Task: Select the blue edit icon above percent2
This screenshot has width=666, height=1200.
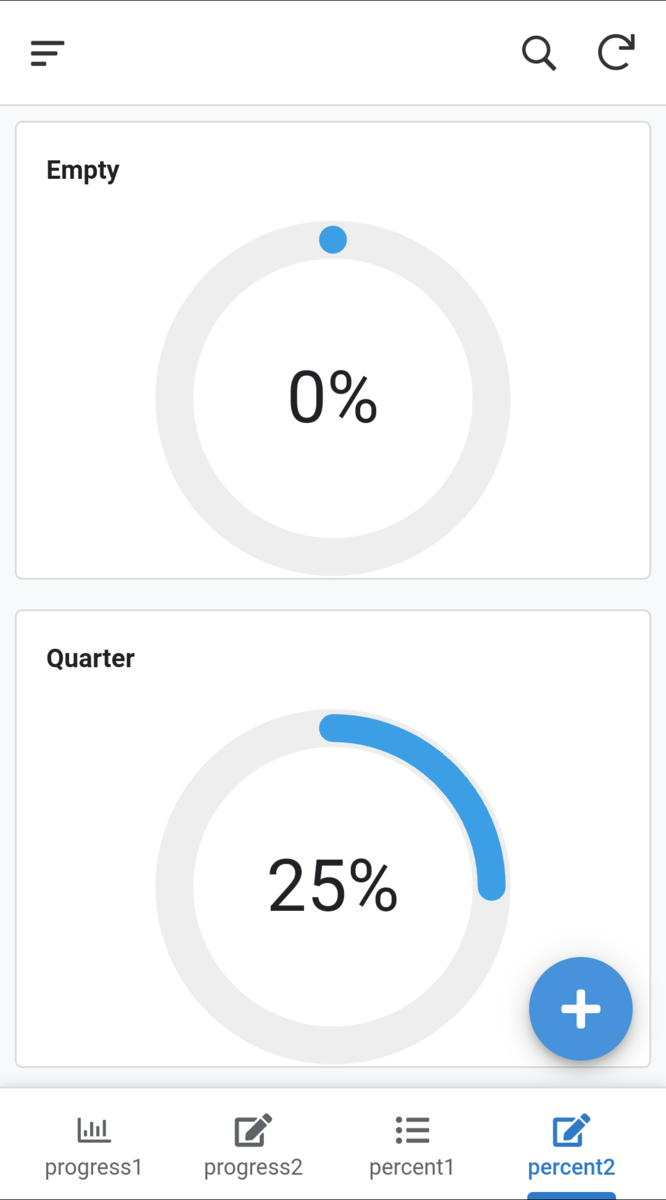Action: tap(571, 1128)
